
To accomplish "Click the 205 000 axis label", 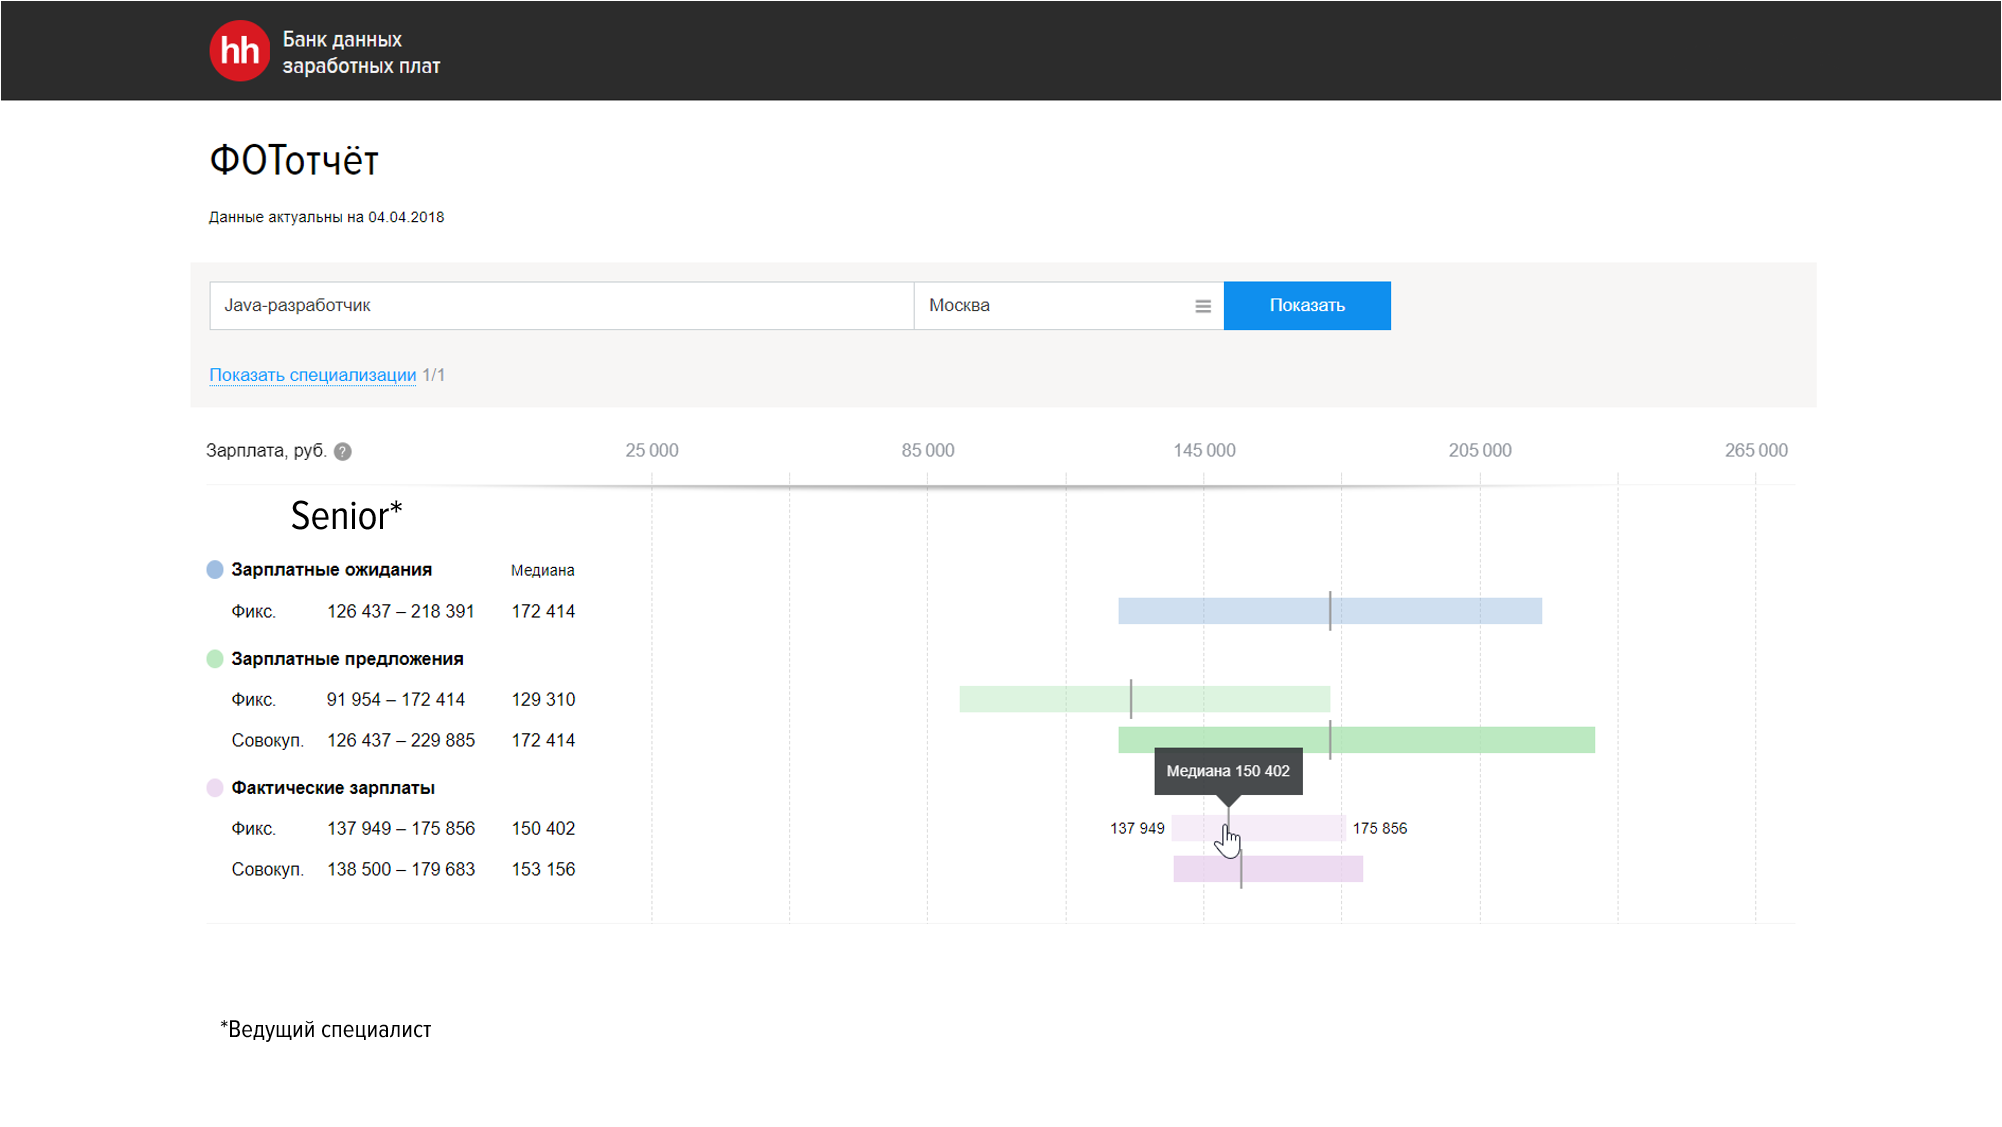I will (1480, 451).
